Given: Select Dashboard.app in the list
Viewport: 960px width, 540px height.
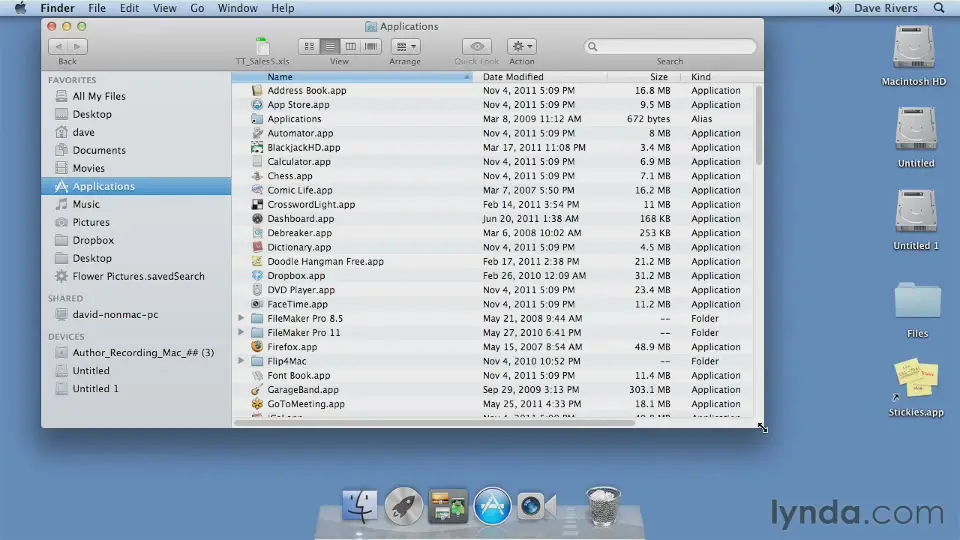Looking at the screenshot, I should click(x=301, y=219).
